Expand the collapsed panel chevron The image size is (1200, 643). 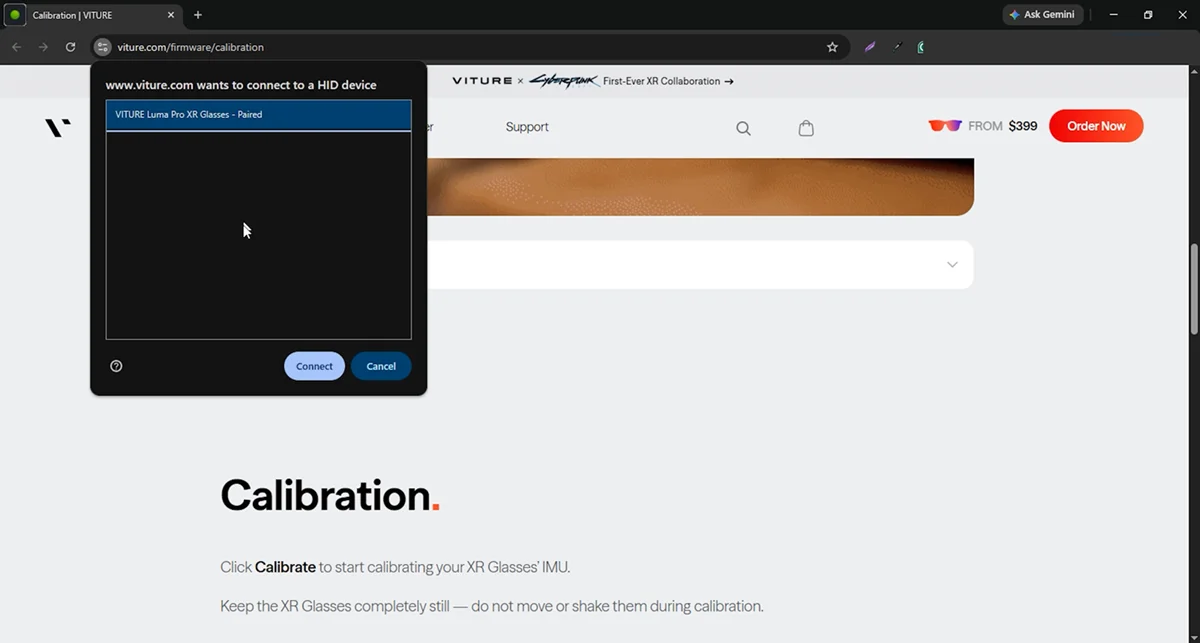point(952,265)
